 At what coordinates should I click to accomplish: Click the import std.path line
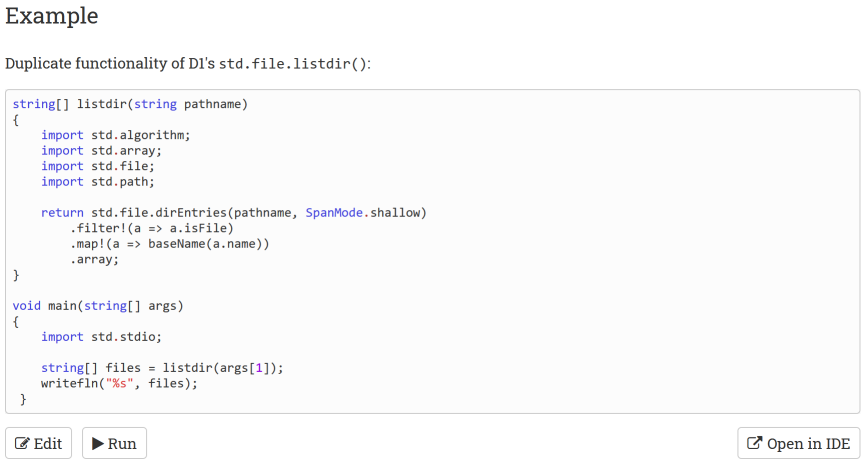pyautogui.click(x=98, y=182)
